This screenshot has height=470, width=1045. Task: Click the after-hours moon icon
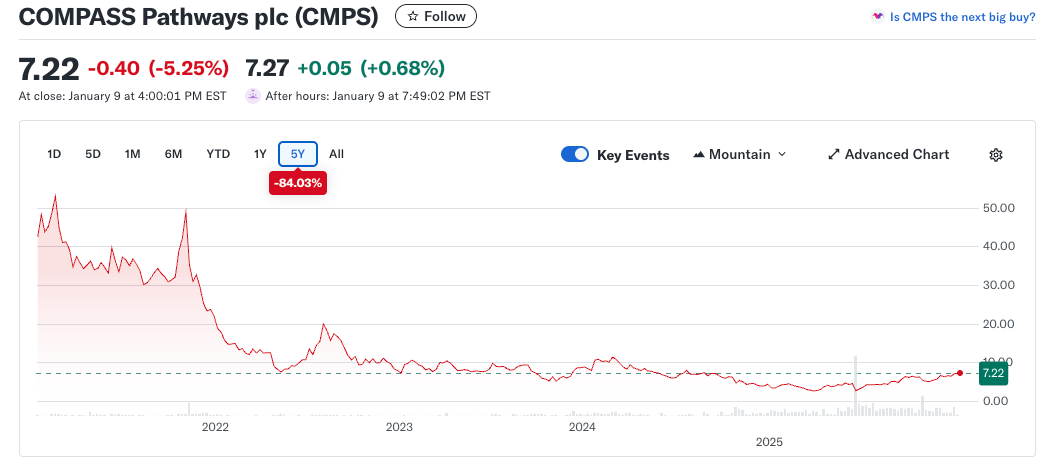(252, 96)
